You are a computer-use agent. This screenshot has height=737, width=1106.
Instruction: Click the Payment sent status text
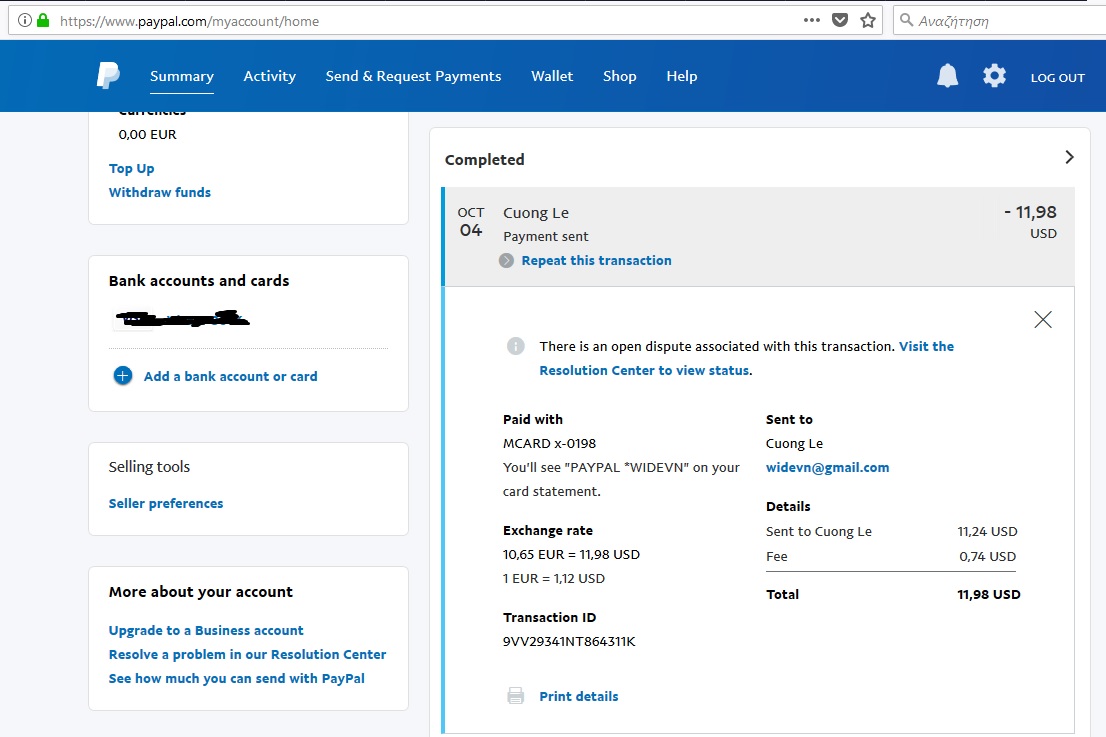click(x=545, y=237)
